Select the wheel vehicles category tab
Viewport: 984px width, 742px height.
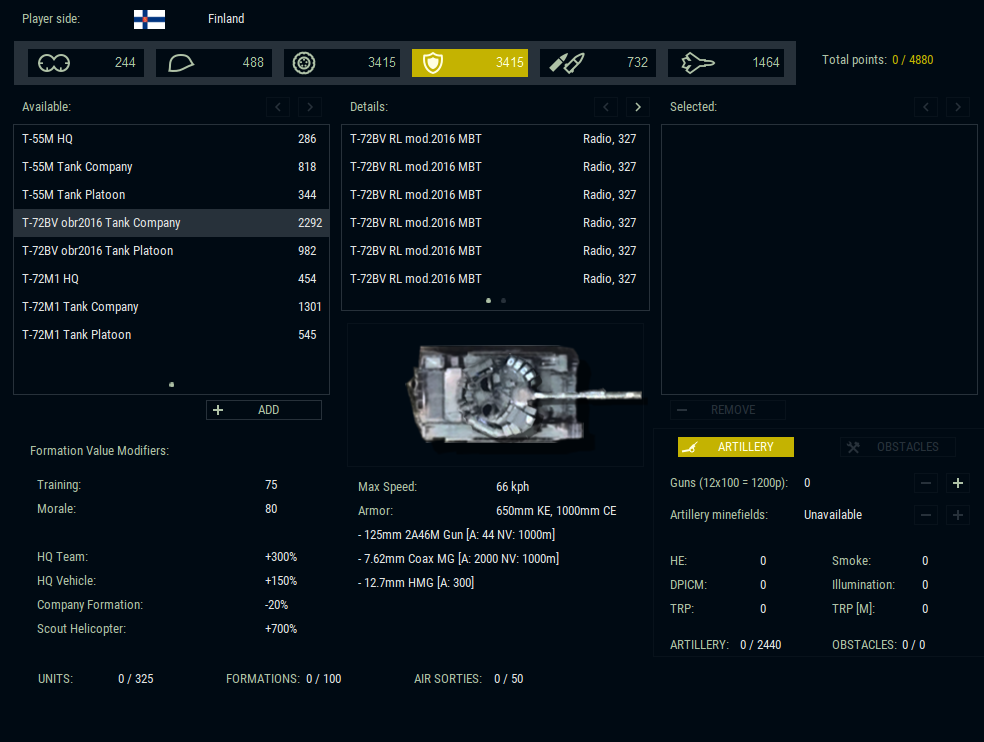[x=341, y=63]
